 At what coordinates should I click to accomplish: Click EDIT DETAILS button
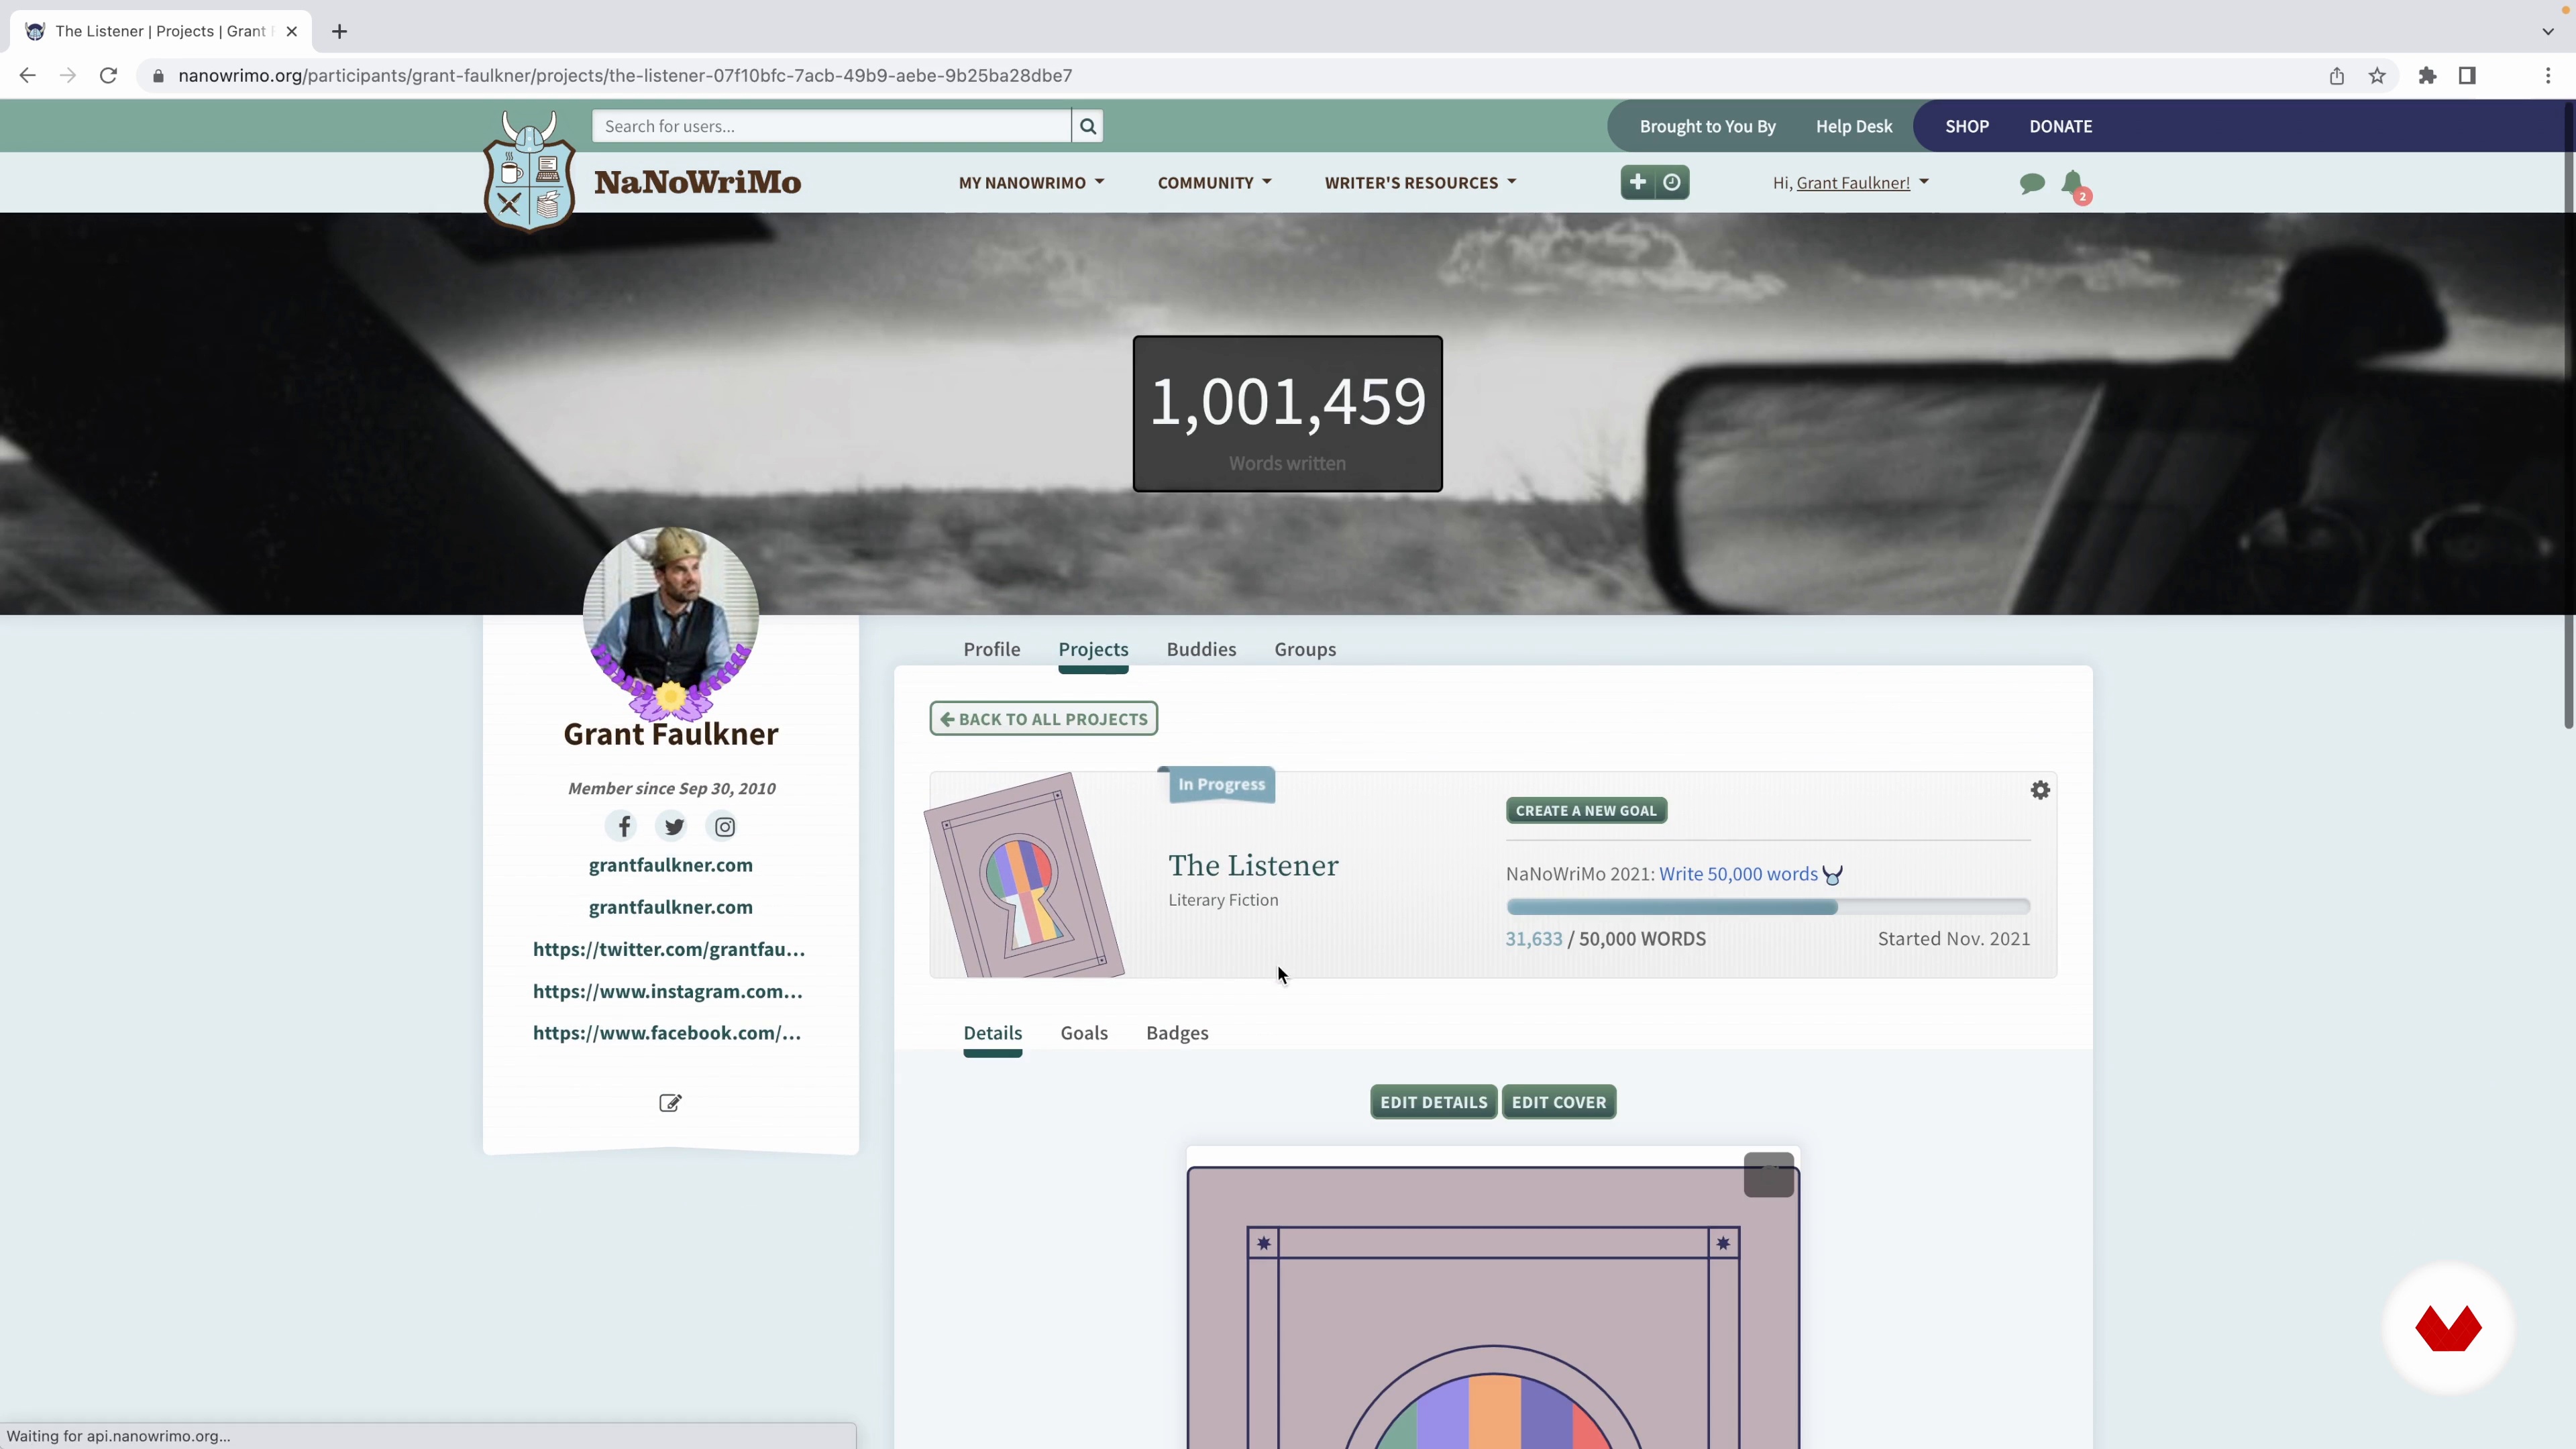(x=1433, y=1102)
